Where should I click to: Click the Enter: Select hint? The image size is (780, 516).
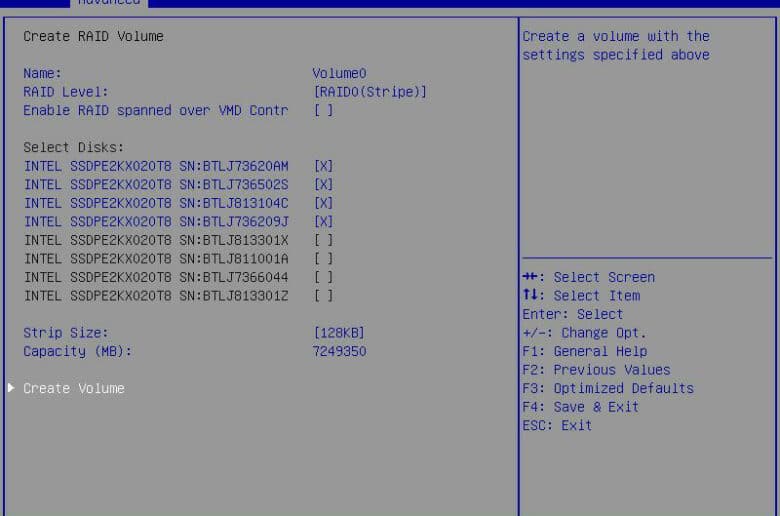click(573, 314)
